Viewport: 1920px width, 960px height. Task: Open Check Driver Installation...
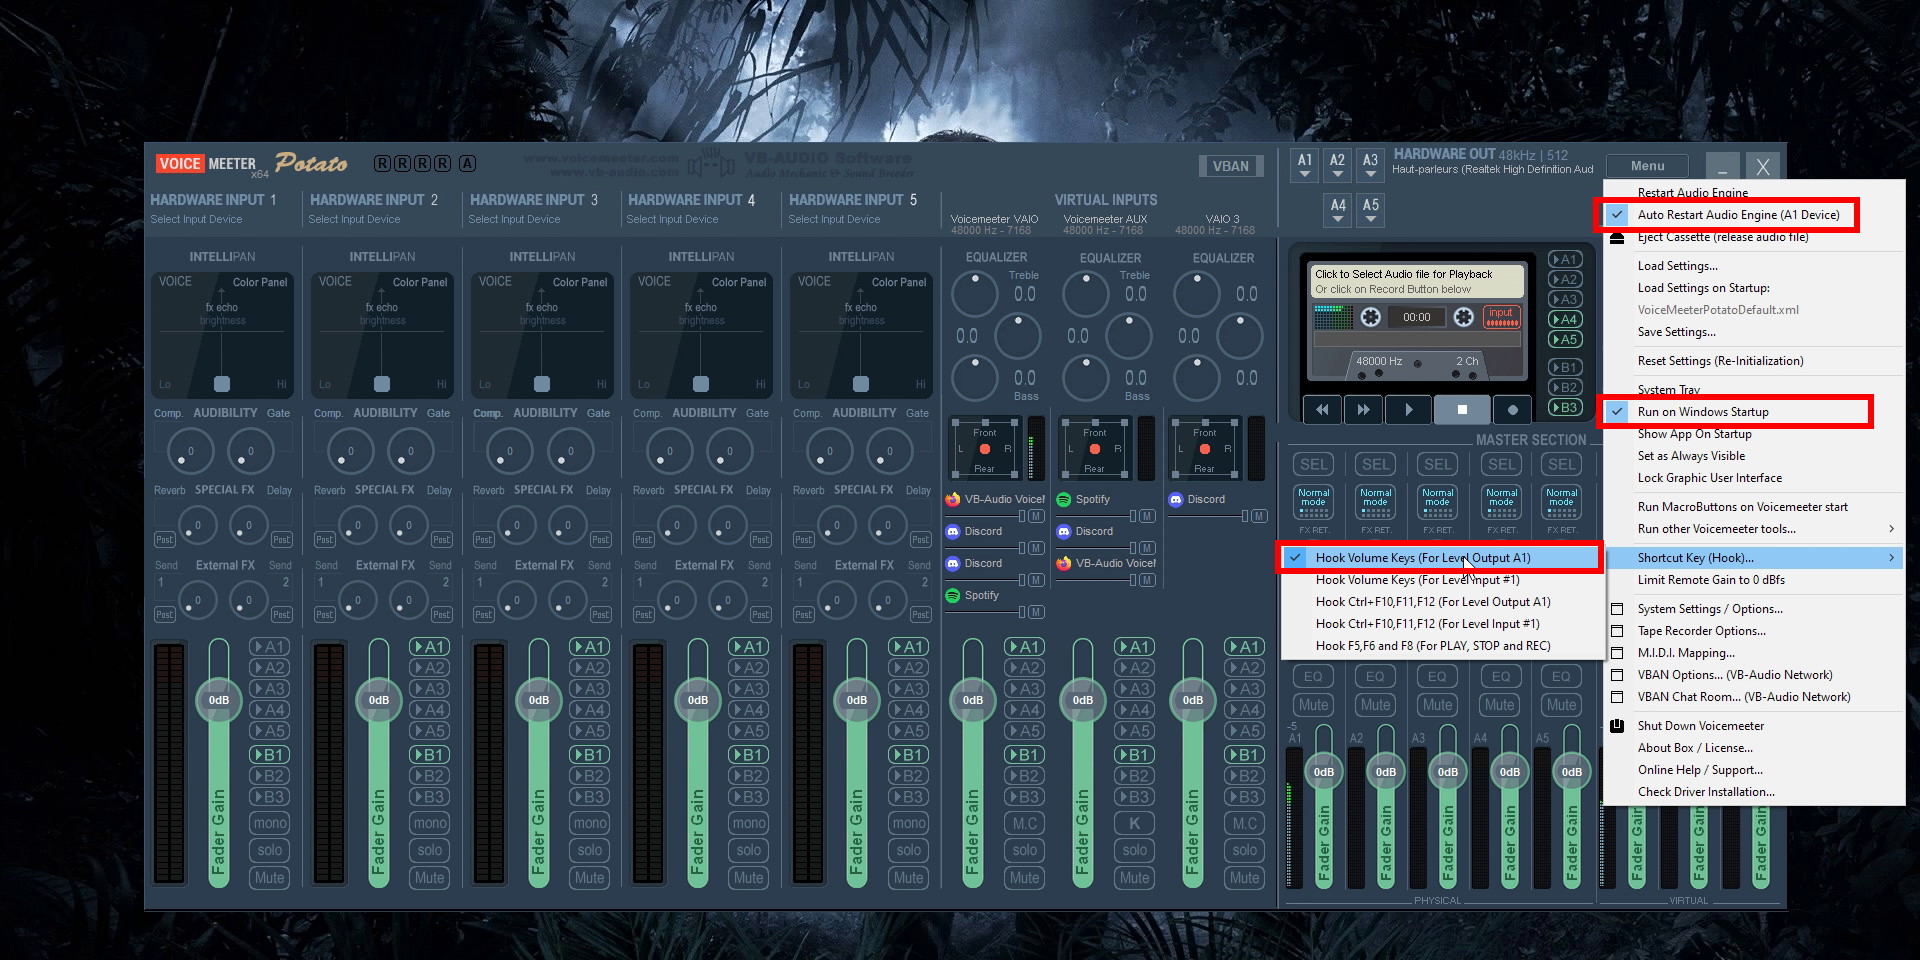click(x=1706, y=792)
